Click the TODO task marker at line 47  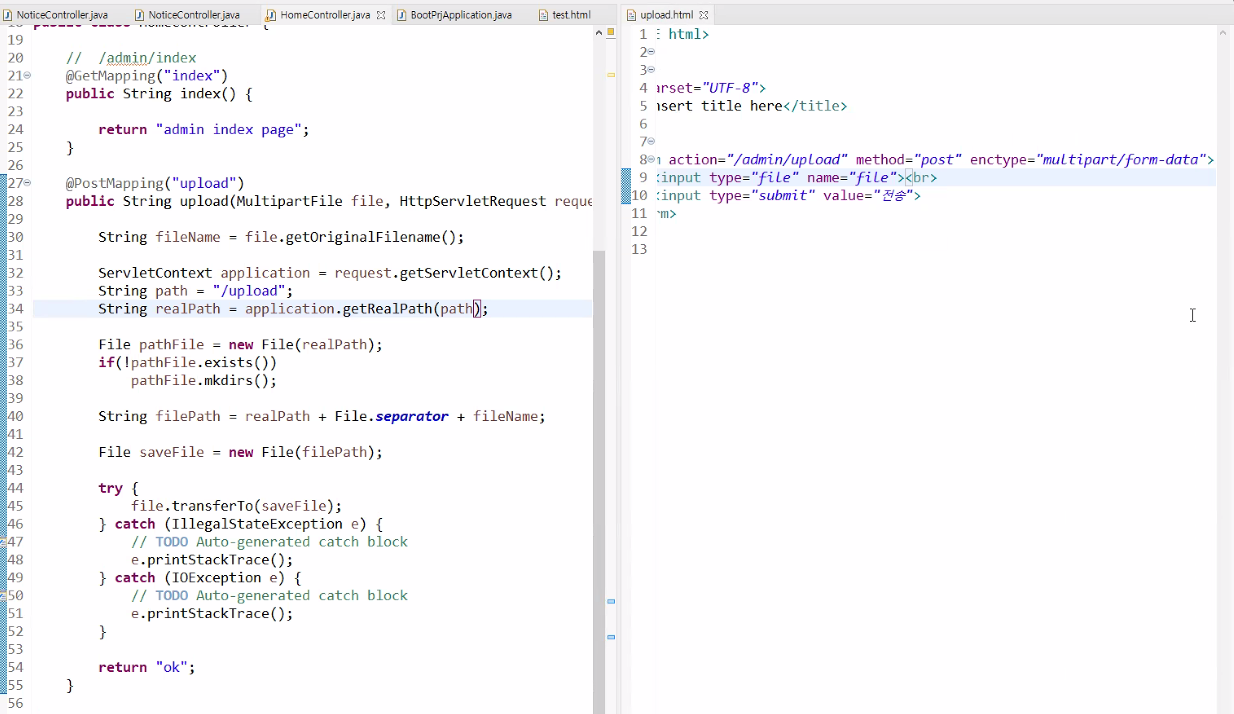[x=4, y=541]
